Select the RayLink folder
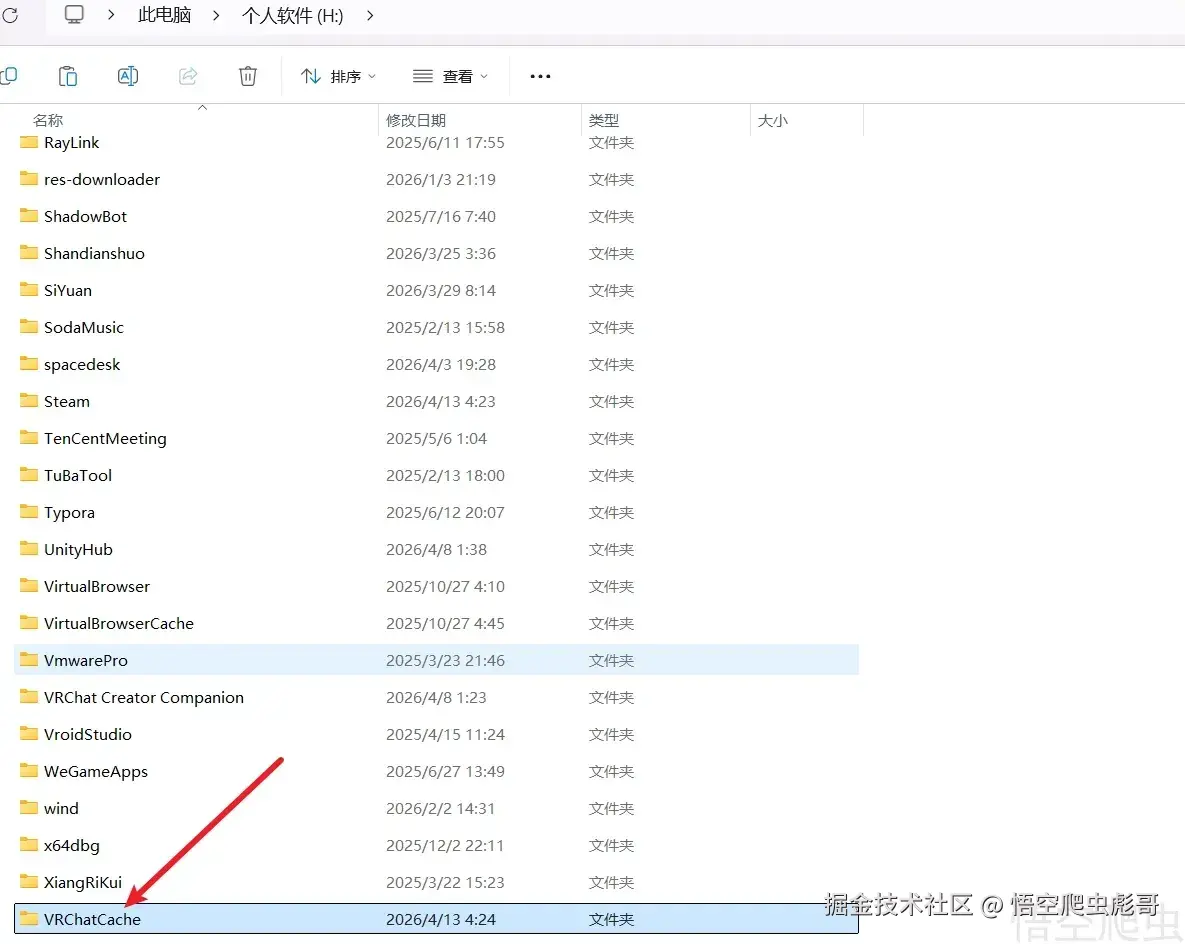The height and width of the screenshot is (944, 1185). pyautogui.click(x=437, y=143)
